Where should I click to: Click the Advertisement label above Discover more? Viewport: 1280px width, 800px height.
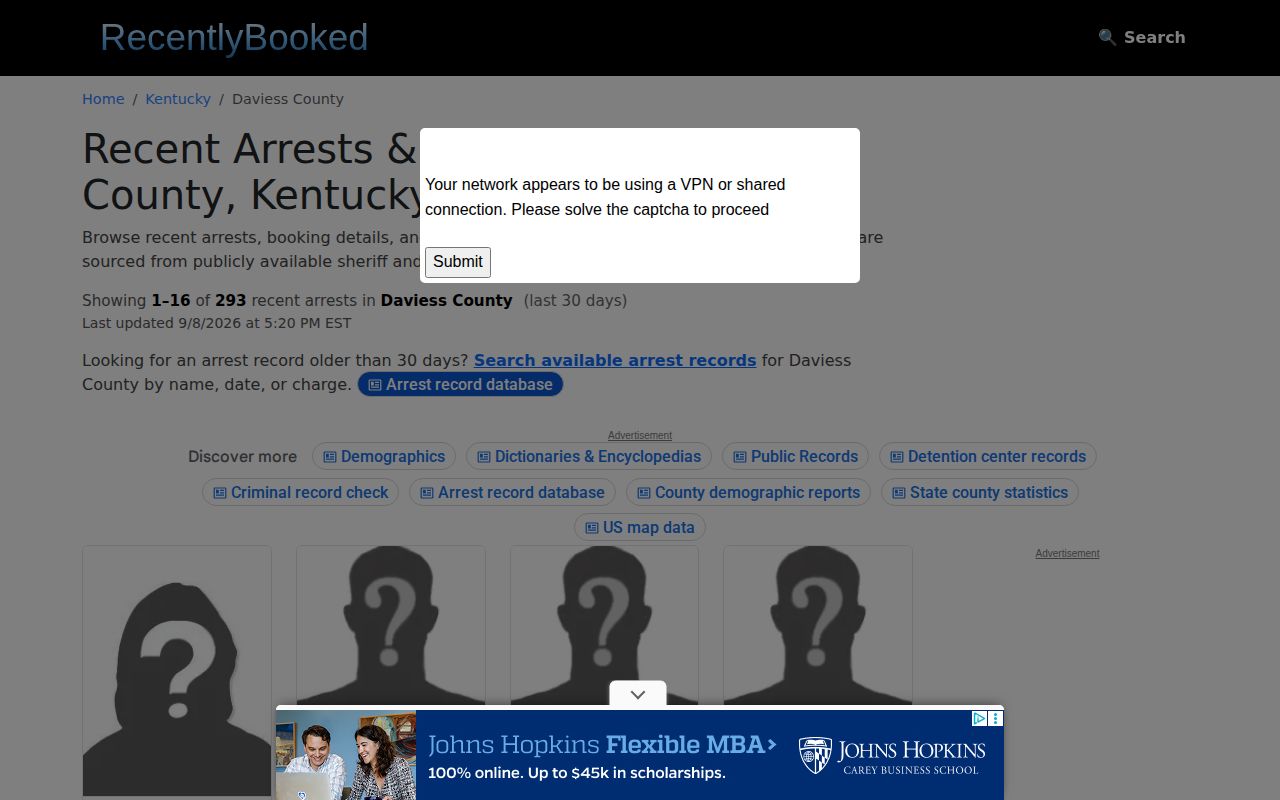coord(640,435)
